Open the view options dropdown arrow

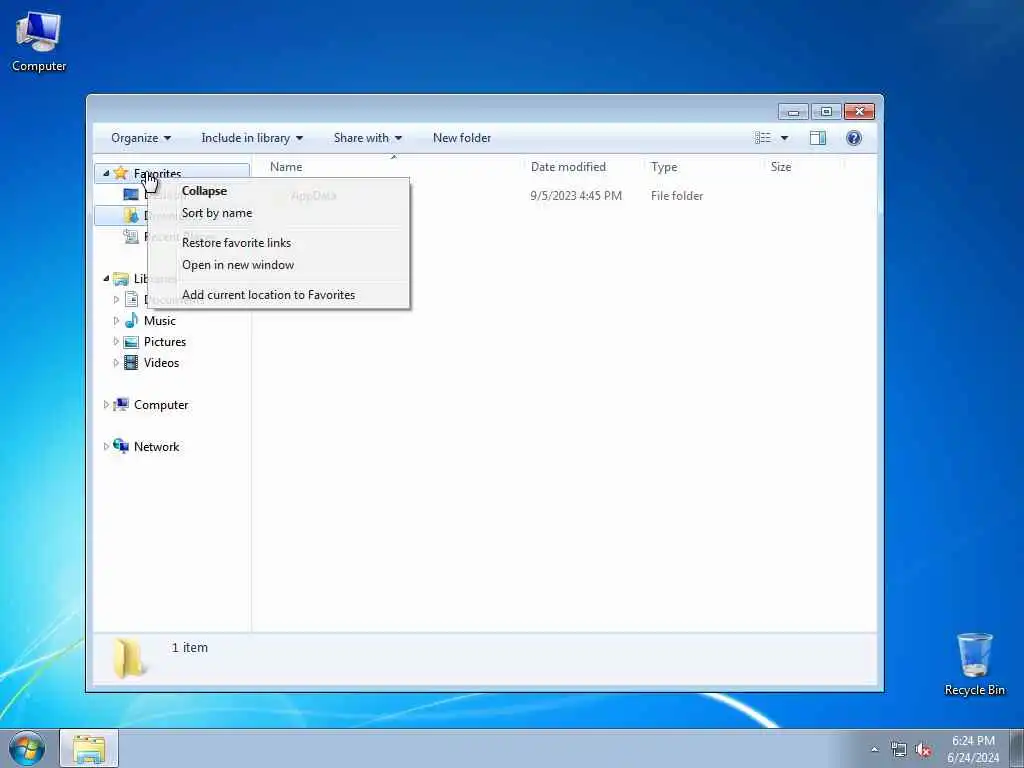point(784,138)
